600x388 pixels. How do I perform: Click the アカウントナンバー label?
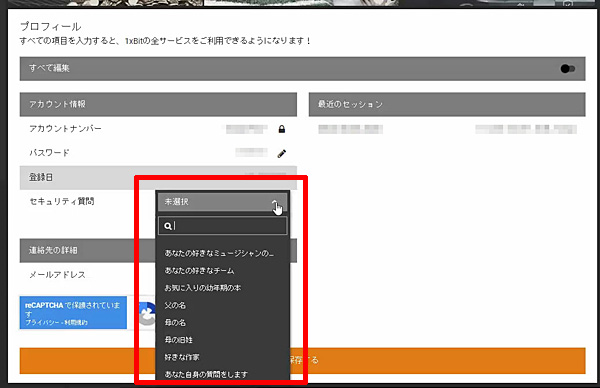[65, 129]
